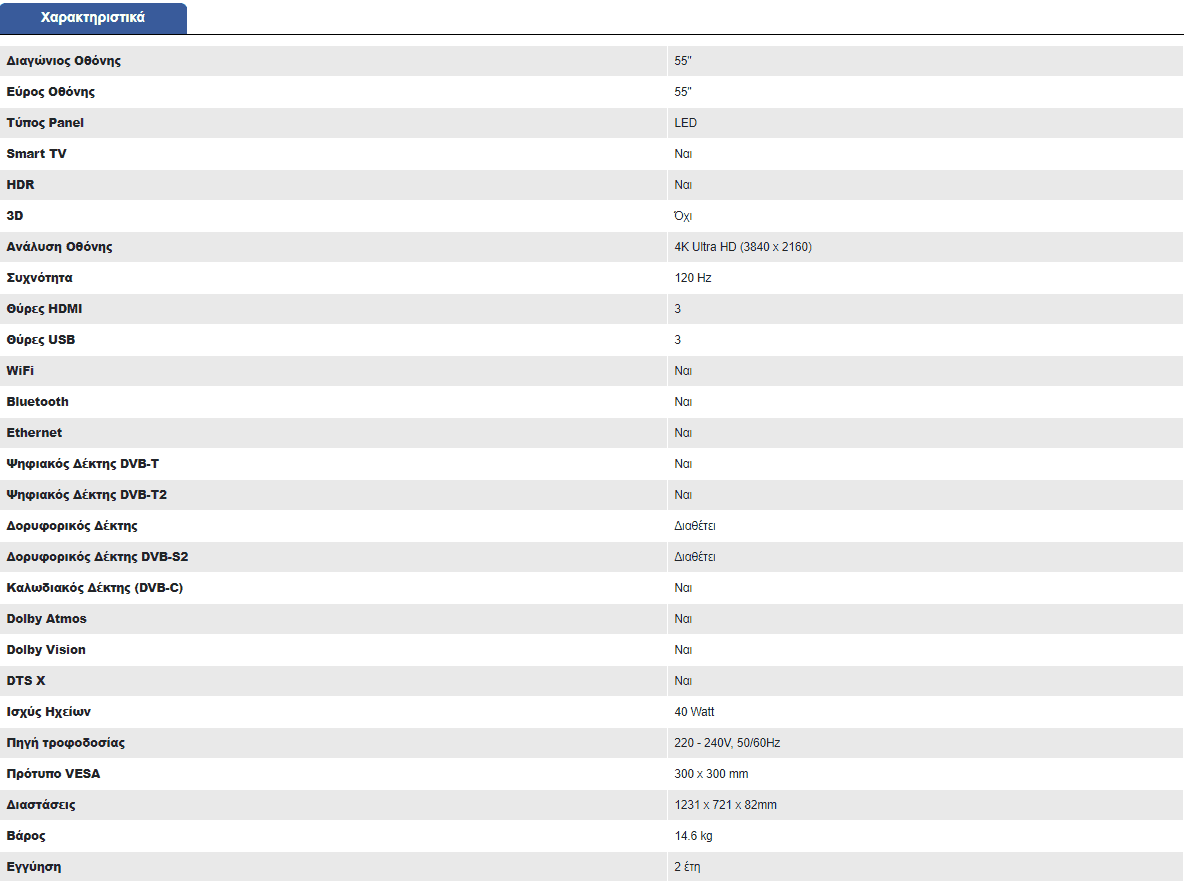Click the Dolby Vision label
The height and width of the screenshot is (881, 1188).
45,650
